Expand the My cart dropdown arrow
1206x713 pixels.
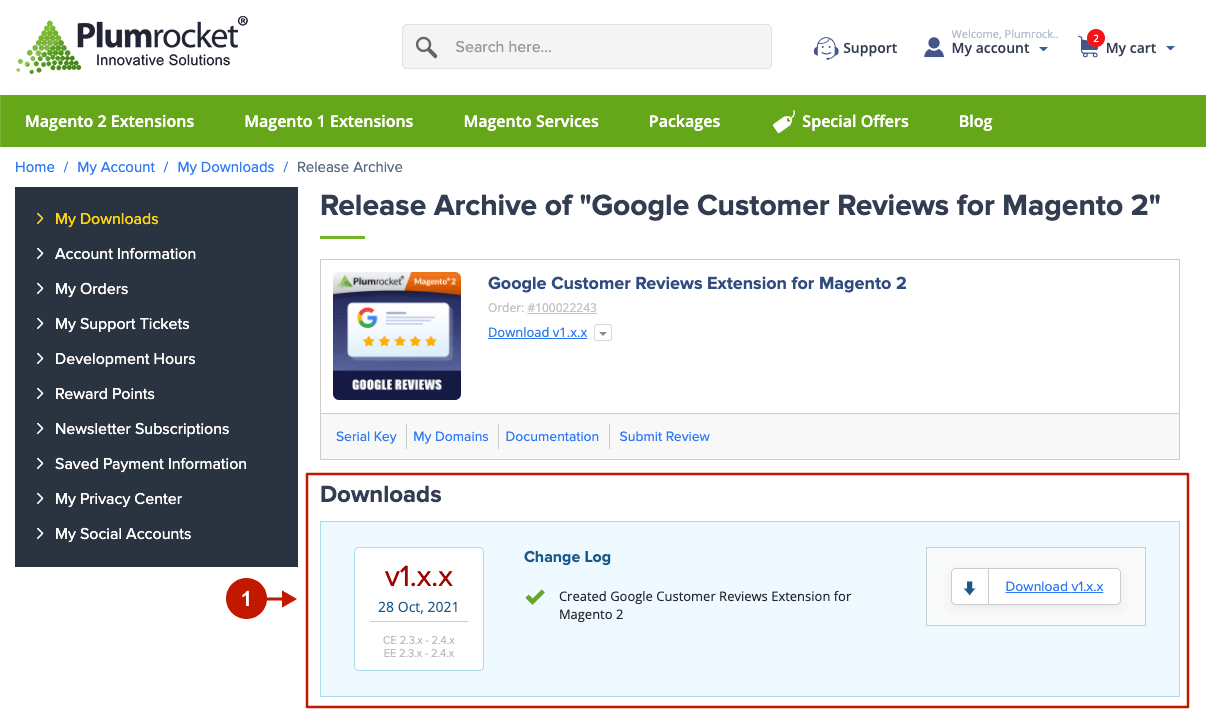[x=1170, y=49]
